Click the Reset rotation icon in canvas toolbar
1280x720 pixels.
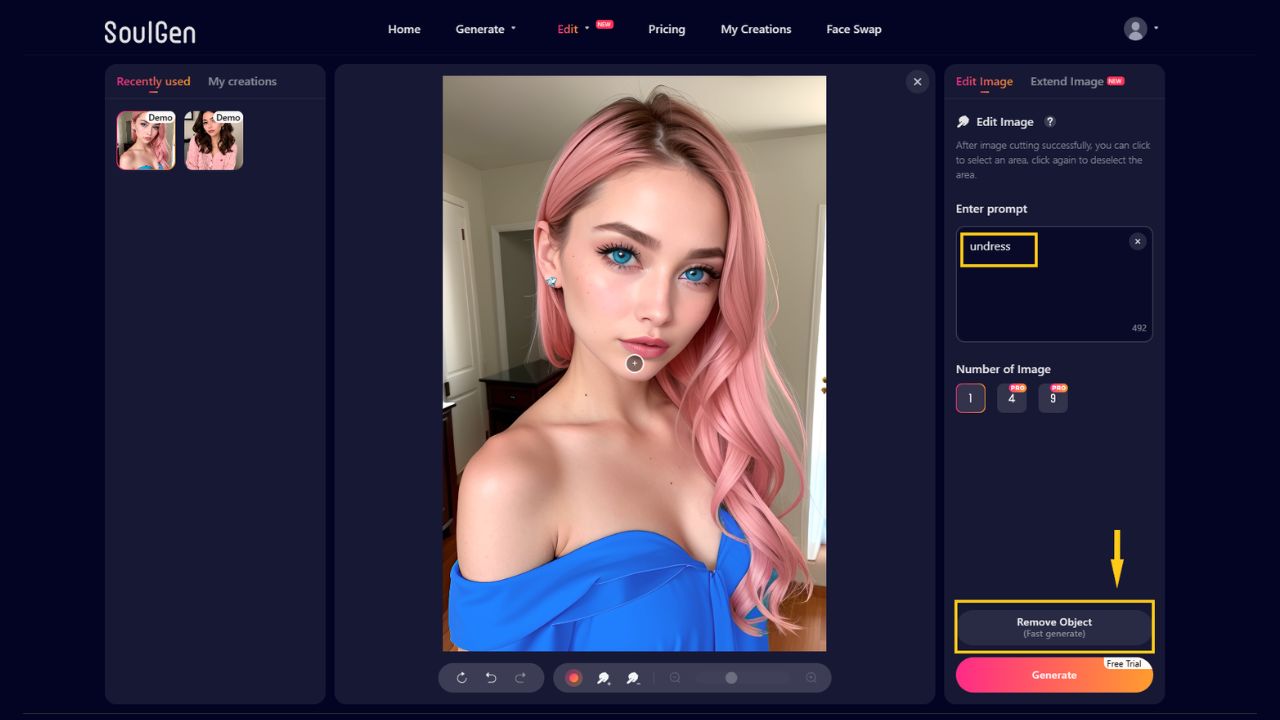point(460,677)
